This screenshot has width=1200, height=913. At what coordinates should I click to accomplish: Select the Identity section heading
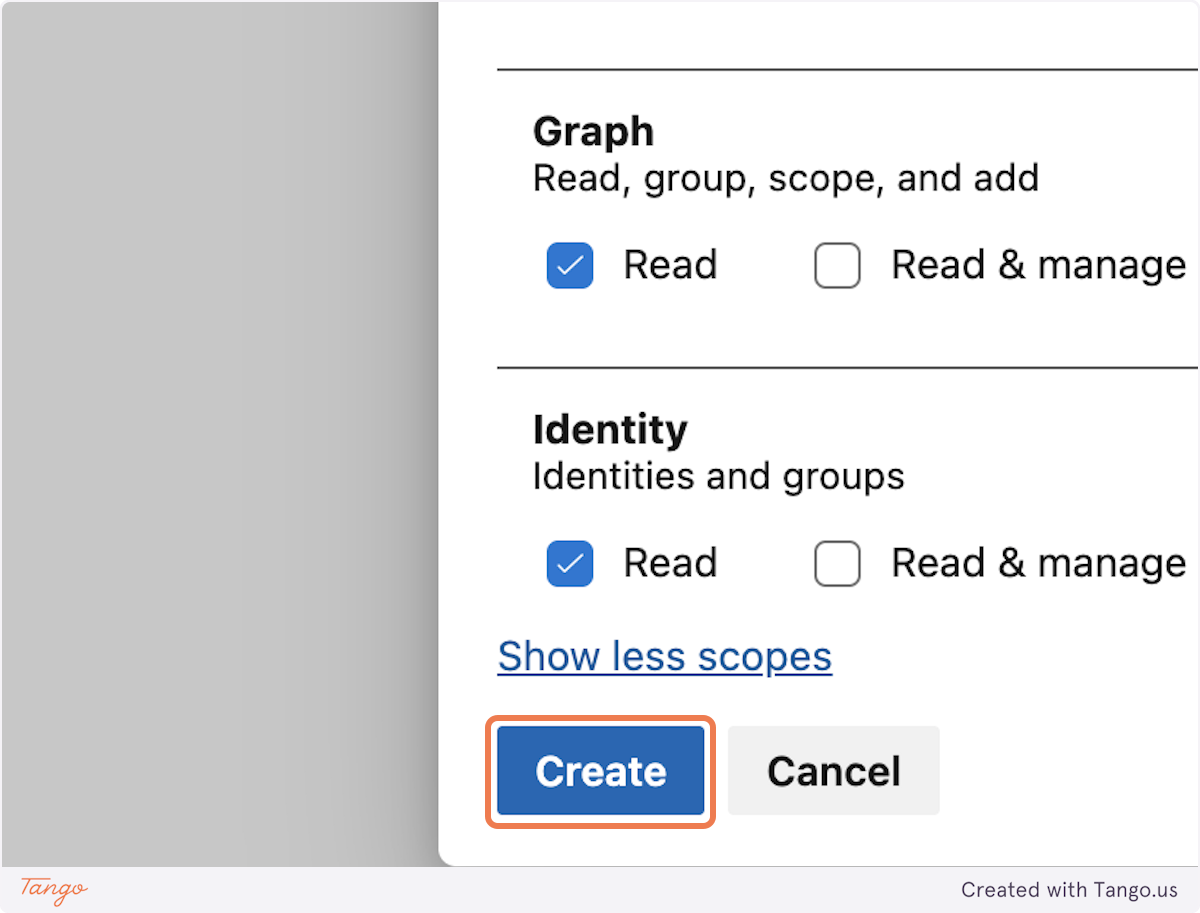pos(609,429)
